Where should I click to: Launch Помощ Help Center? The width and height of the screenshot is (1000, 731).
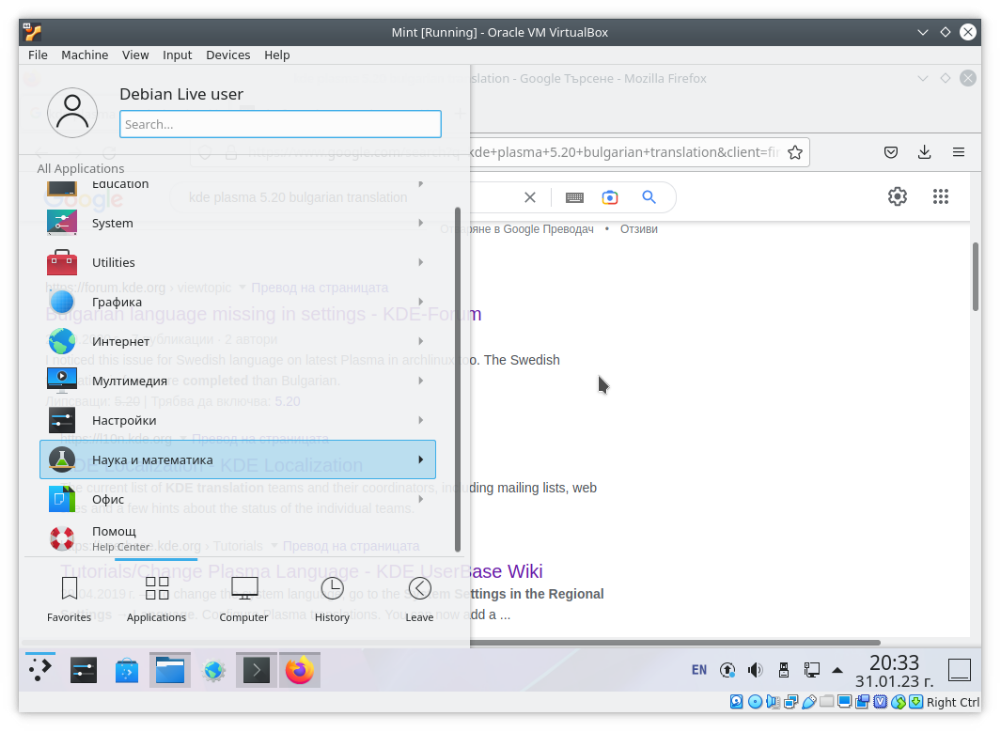[237, 538]
